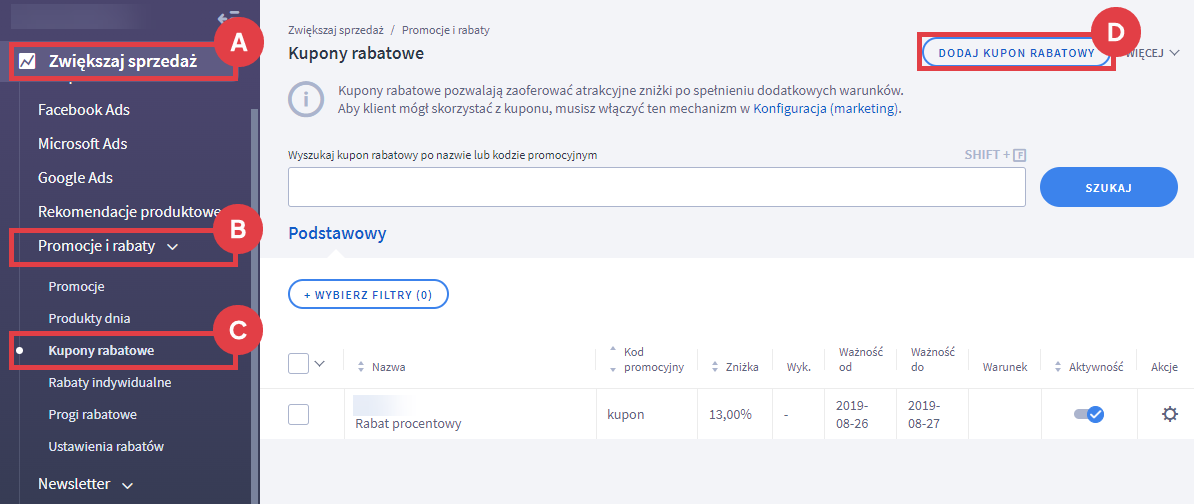Switch to the Podstawowy tab
The image size is (1194, 504).
pos(337,233)
